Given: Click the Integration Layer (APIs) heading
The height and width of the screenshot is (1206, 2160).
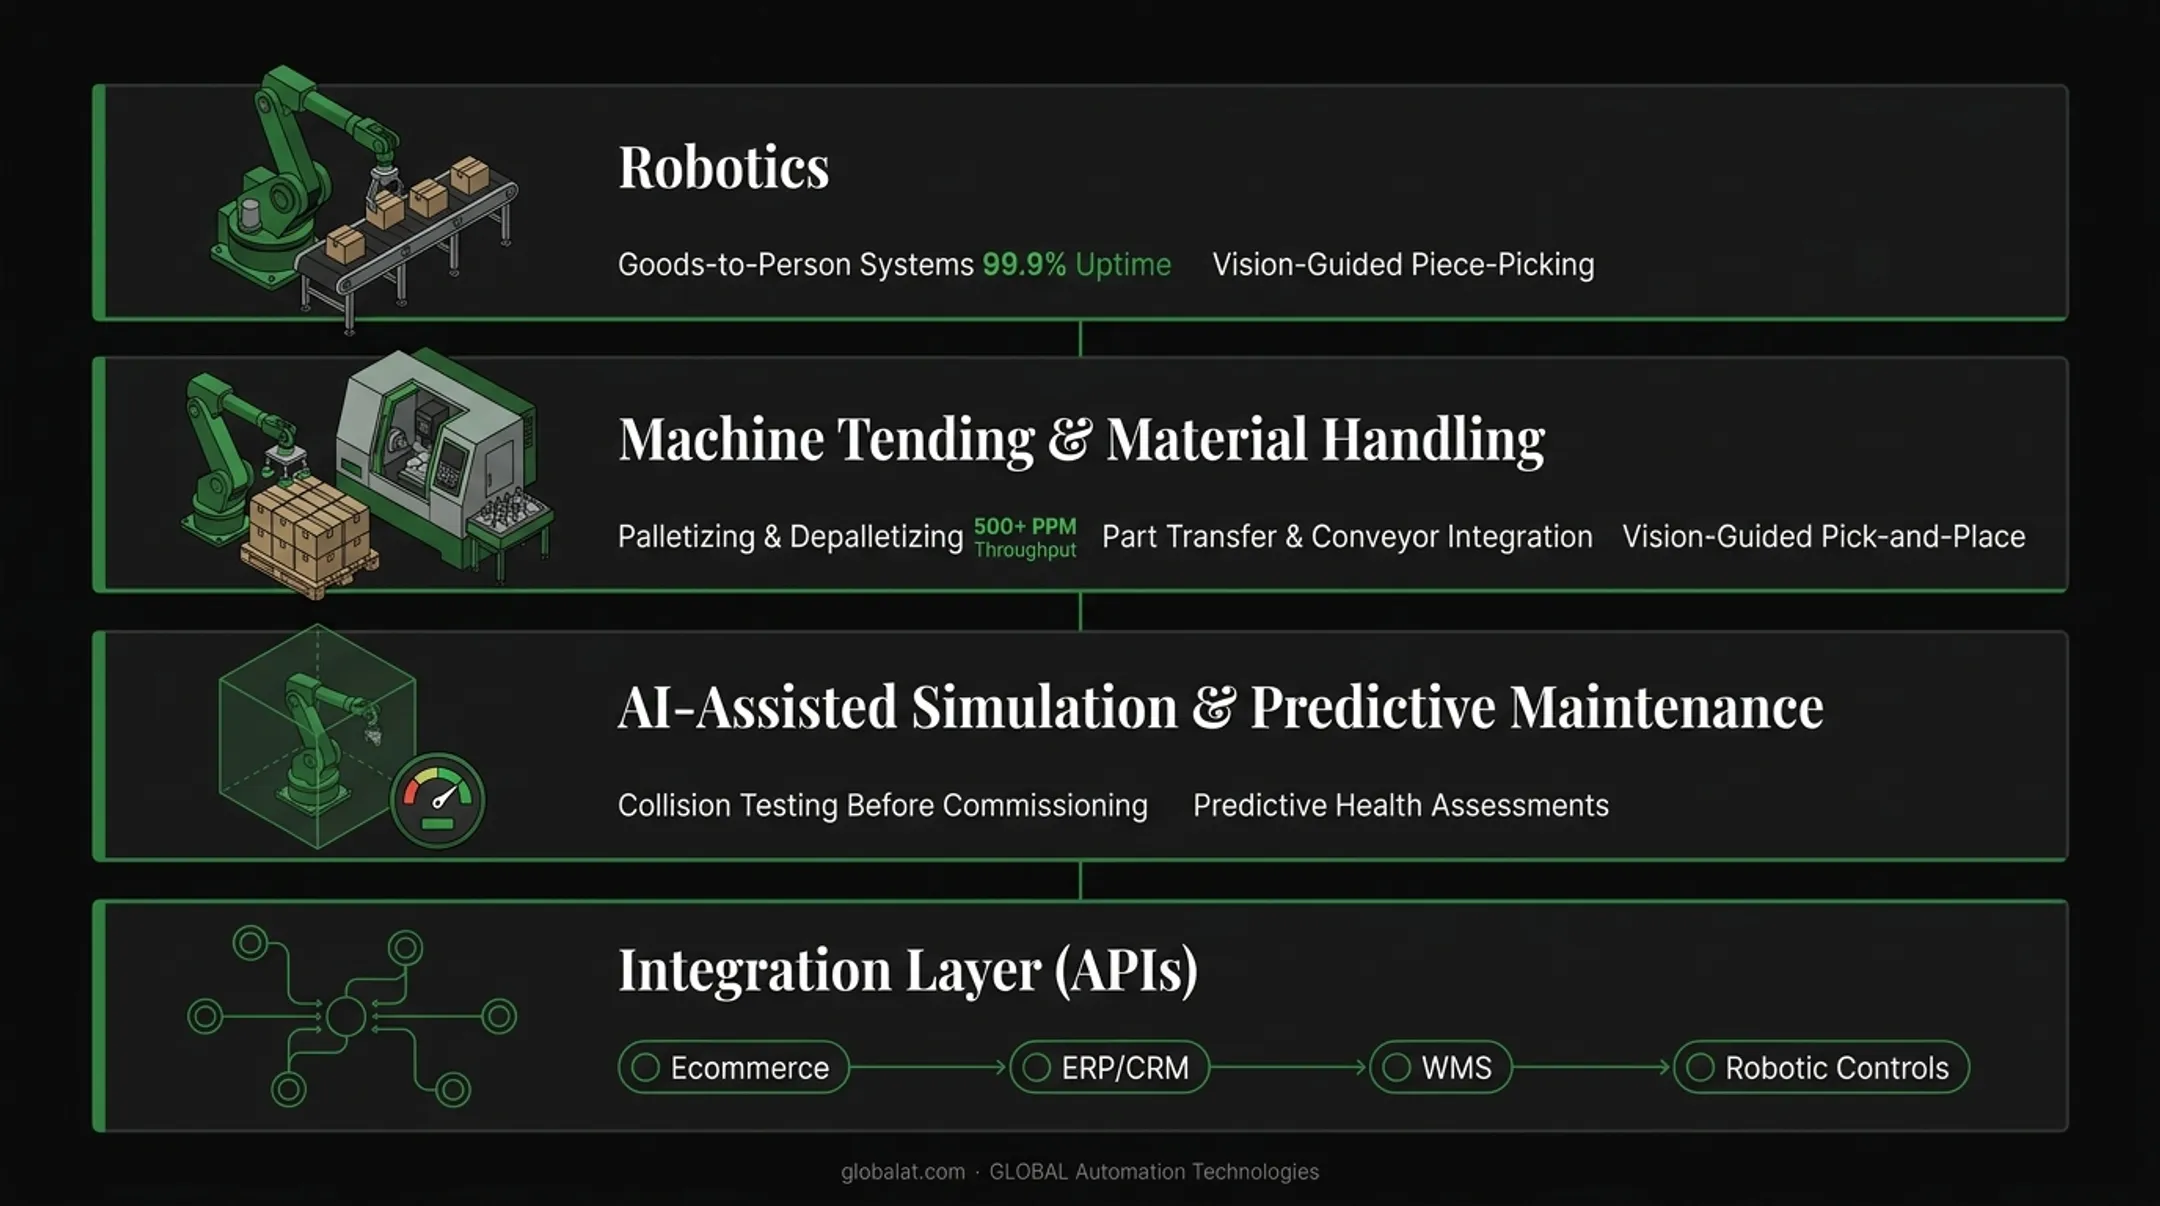Looking at the screenshot, I should pyautogui.click(x=908, y=970).
